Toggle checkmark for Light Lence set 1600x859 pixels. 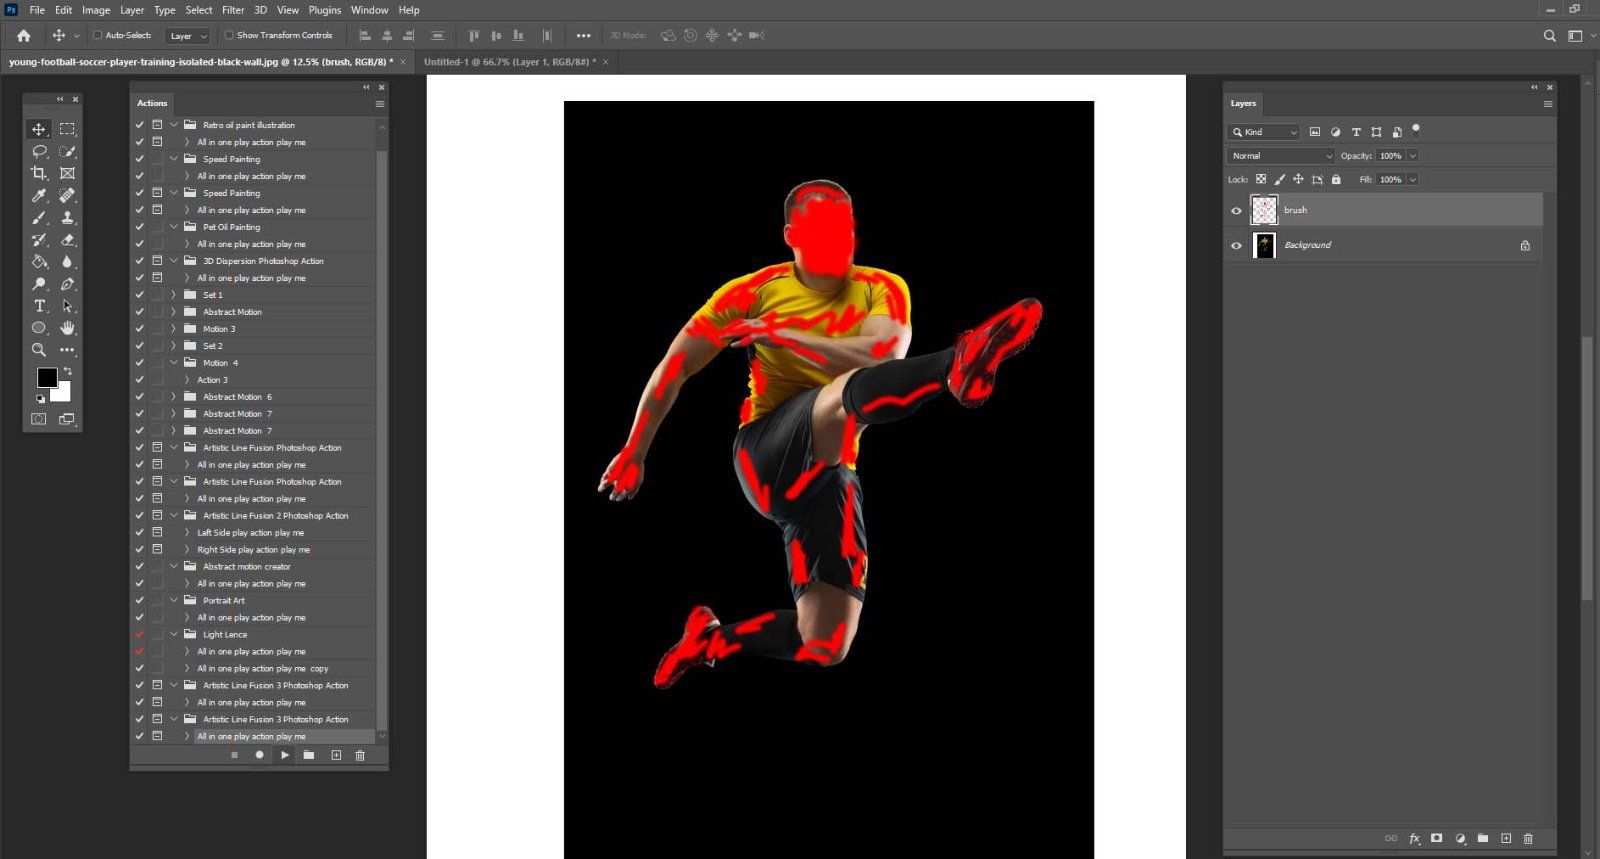140,634
